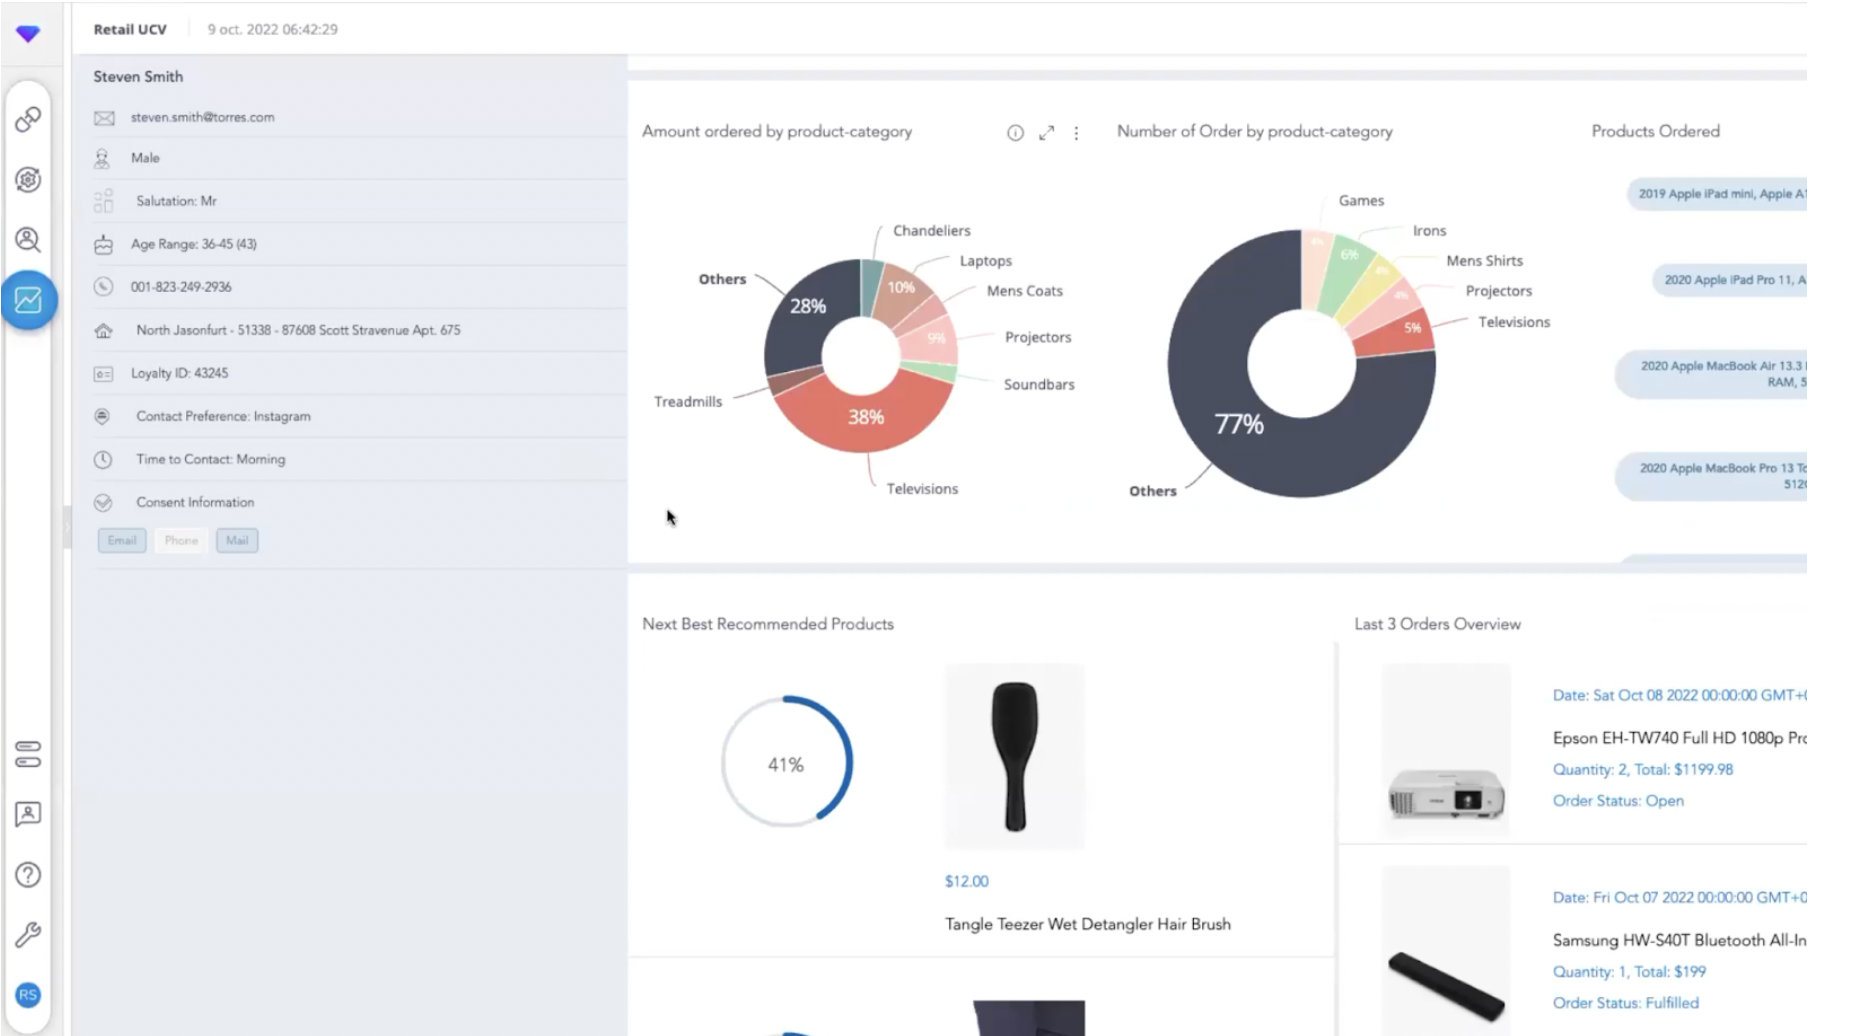Toggle the Mail consent chip
Viewport: 1852px width, 1036px height.
(237, 540)
